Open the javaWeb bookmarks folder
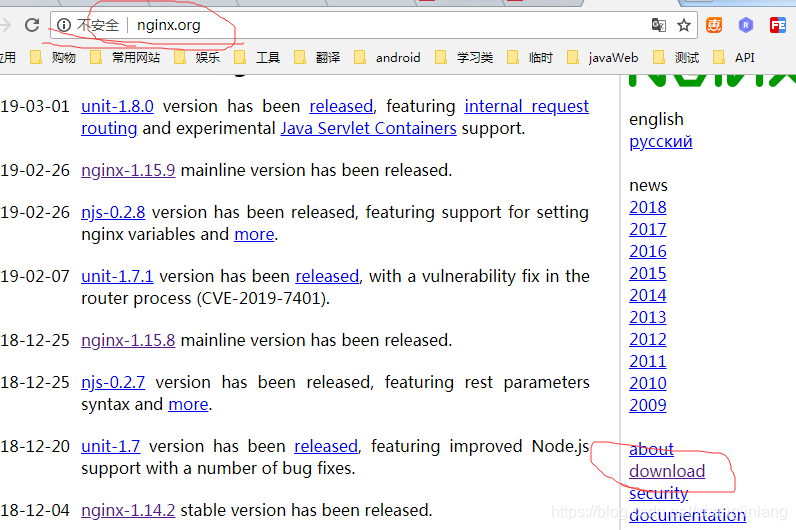 click(603, 57)
